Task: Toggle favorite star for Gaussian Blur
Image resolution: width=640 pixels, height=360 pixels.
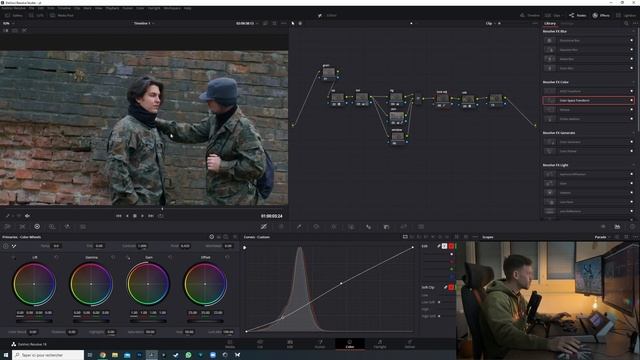Action: tap(631, 50)
